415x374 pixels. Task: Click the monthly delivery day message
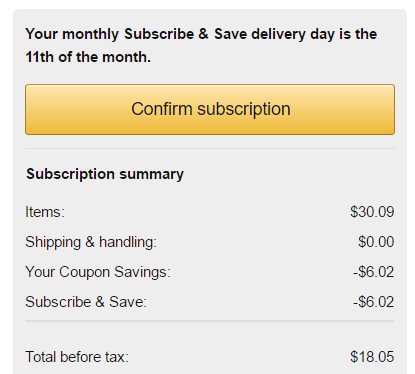click(x=201, y=46)
